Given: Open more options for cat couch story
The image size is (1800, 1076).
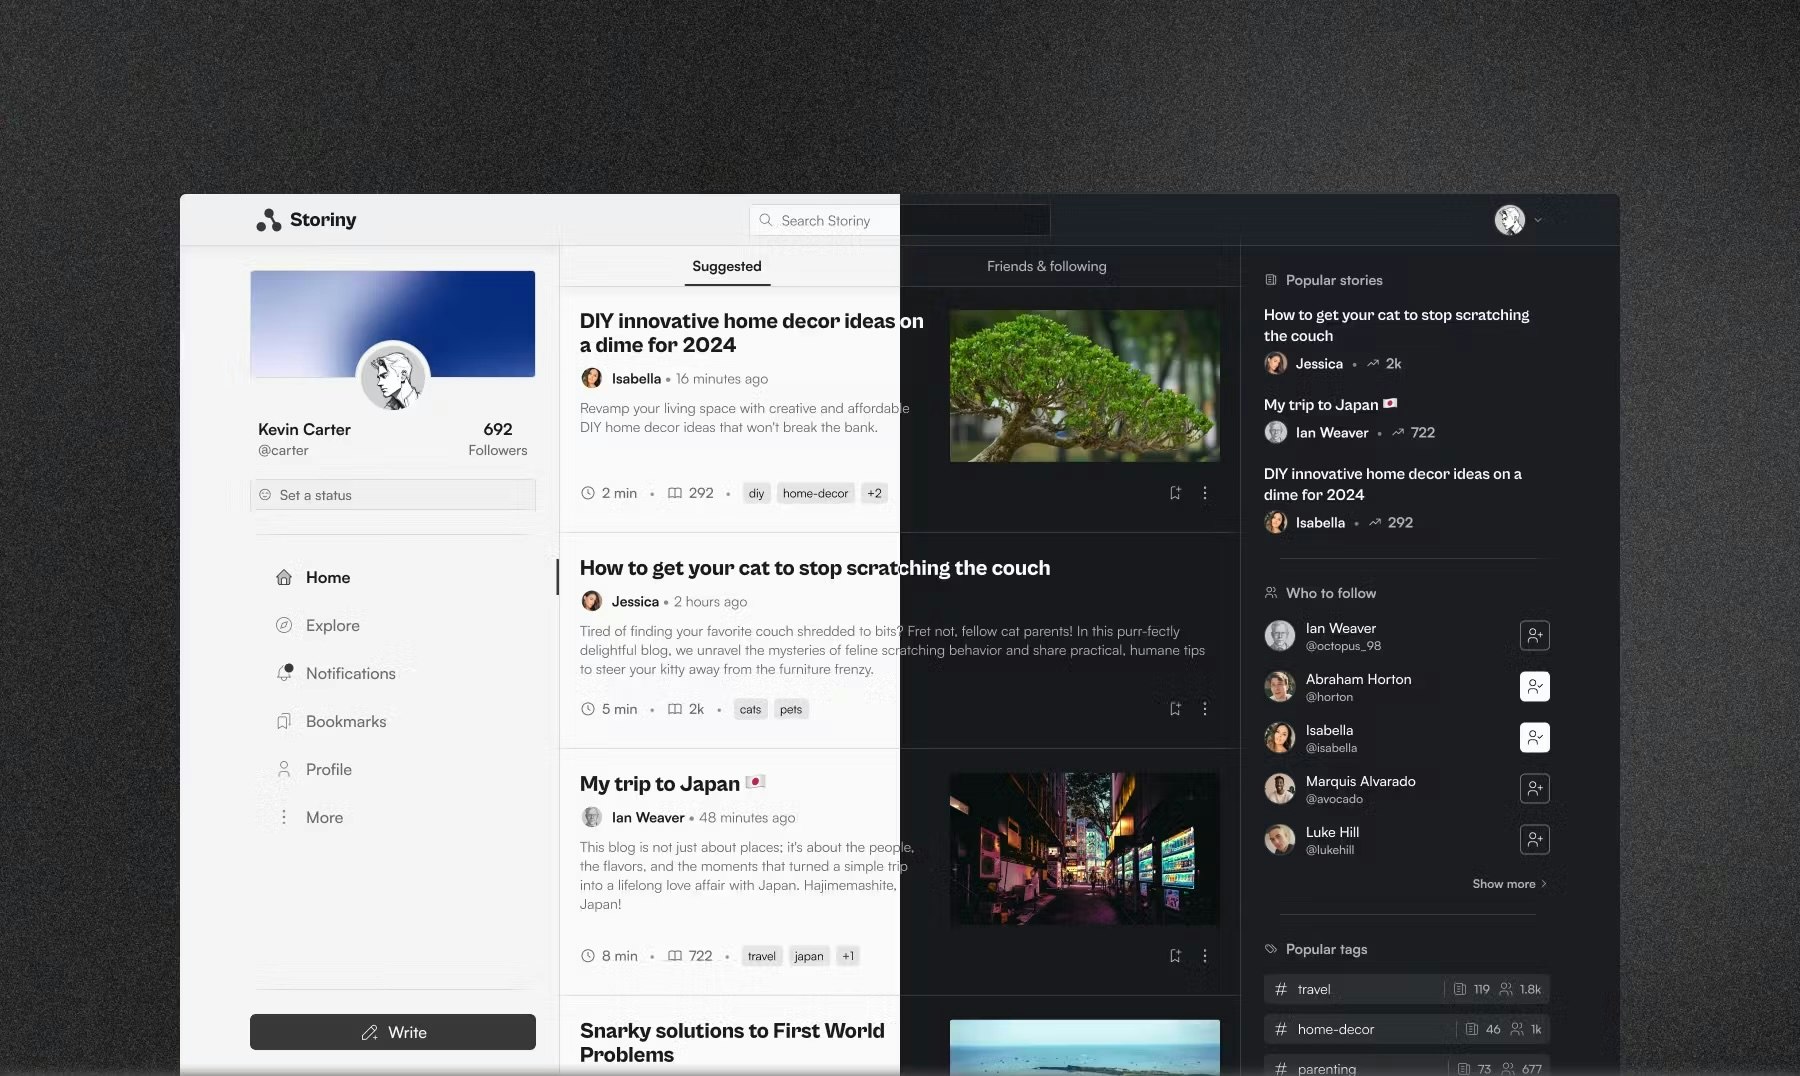Looking at the screenshot, I should click(1205, 709).
